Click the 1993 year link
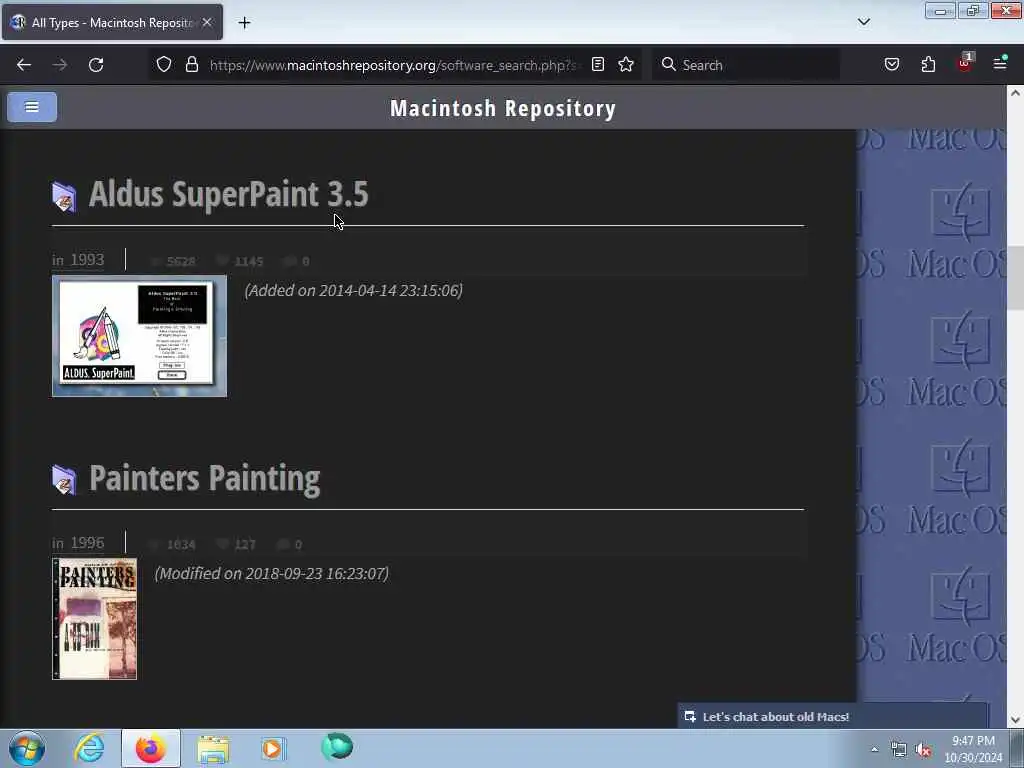The image size is (1024, 768). [x=88, y=260]
